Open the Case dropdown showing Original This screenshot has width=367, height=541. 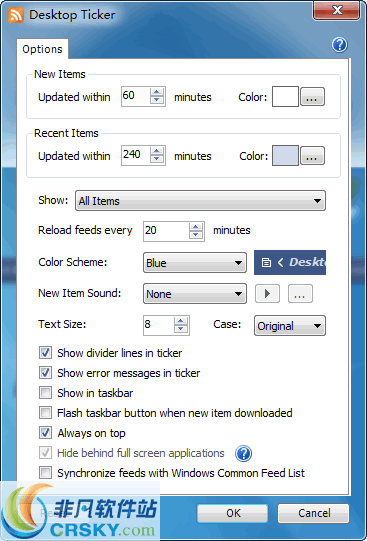[290, 326]
